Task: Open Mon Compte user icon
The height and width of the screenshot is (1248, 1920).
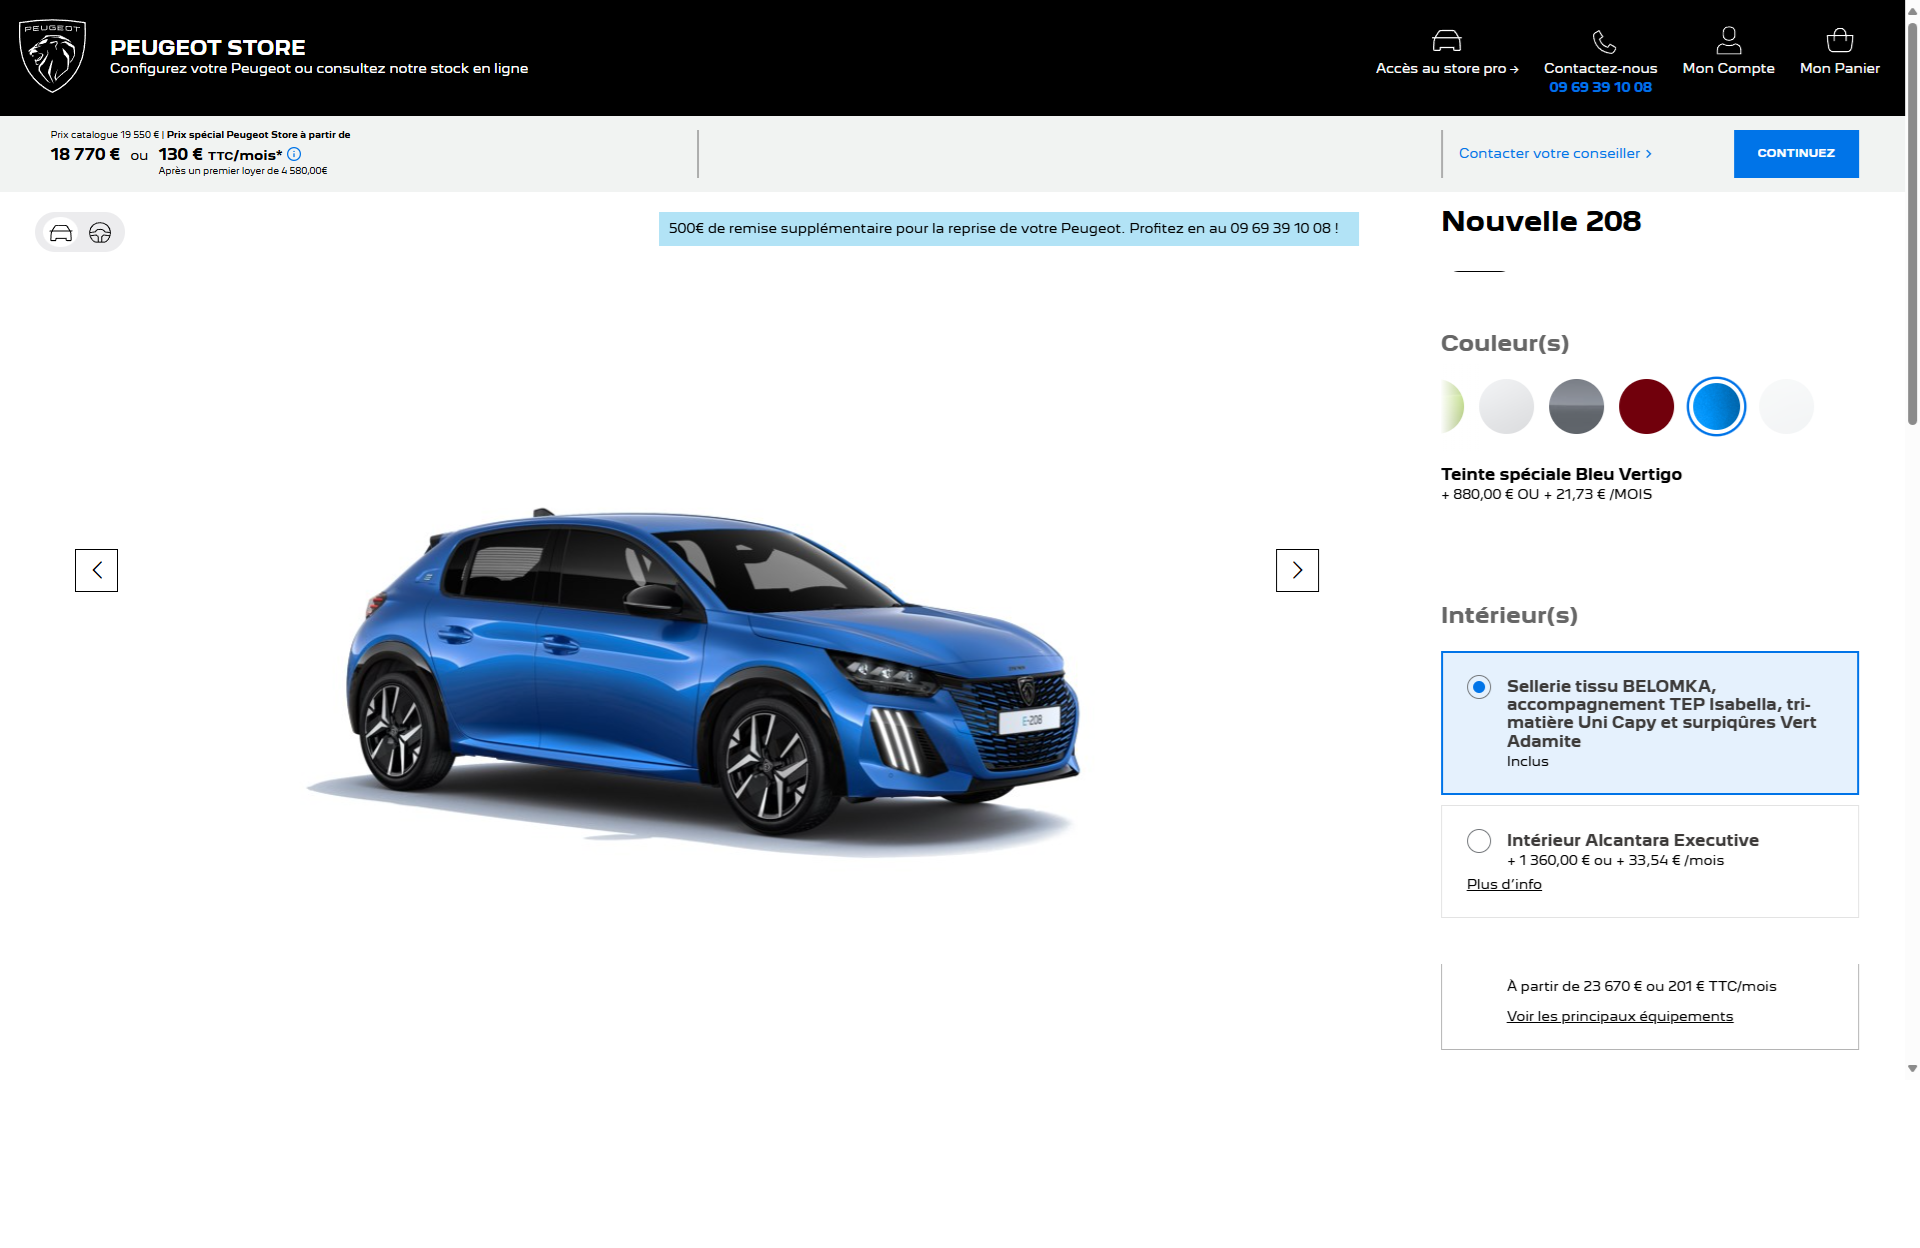Action: 1728,41
